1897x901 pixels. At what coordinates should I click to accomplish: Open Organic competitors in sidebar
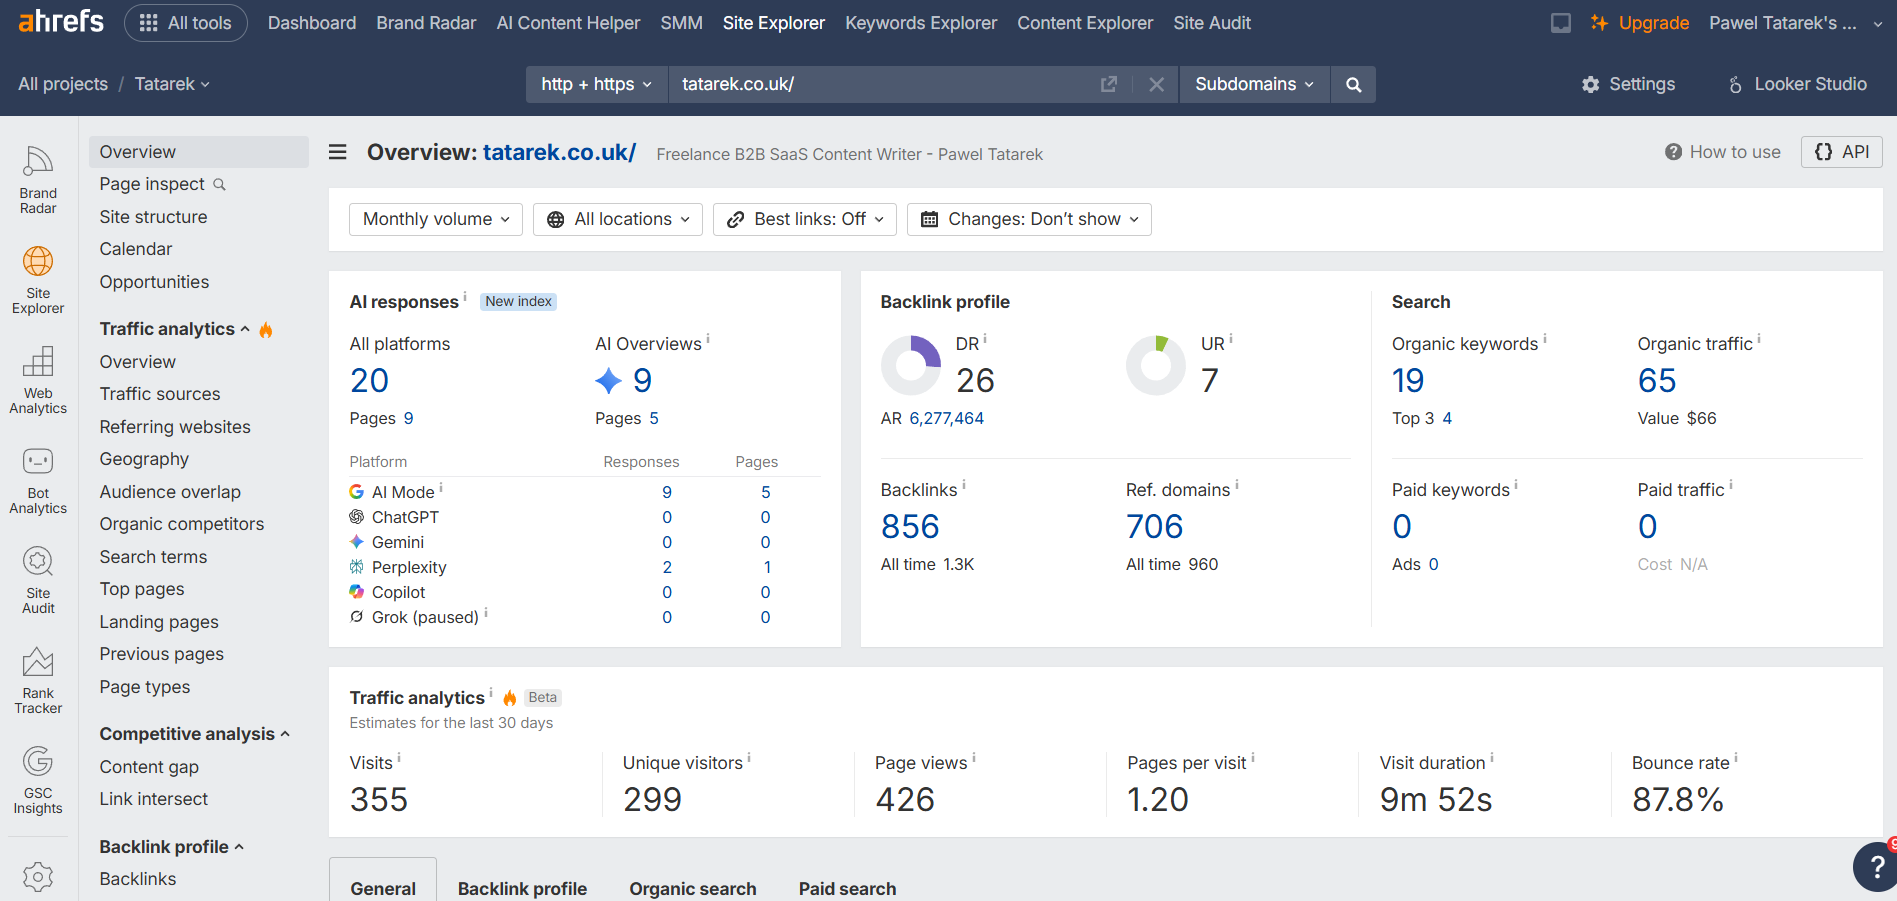click(181, 524)
